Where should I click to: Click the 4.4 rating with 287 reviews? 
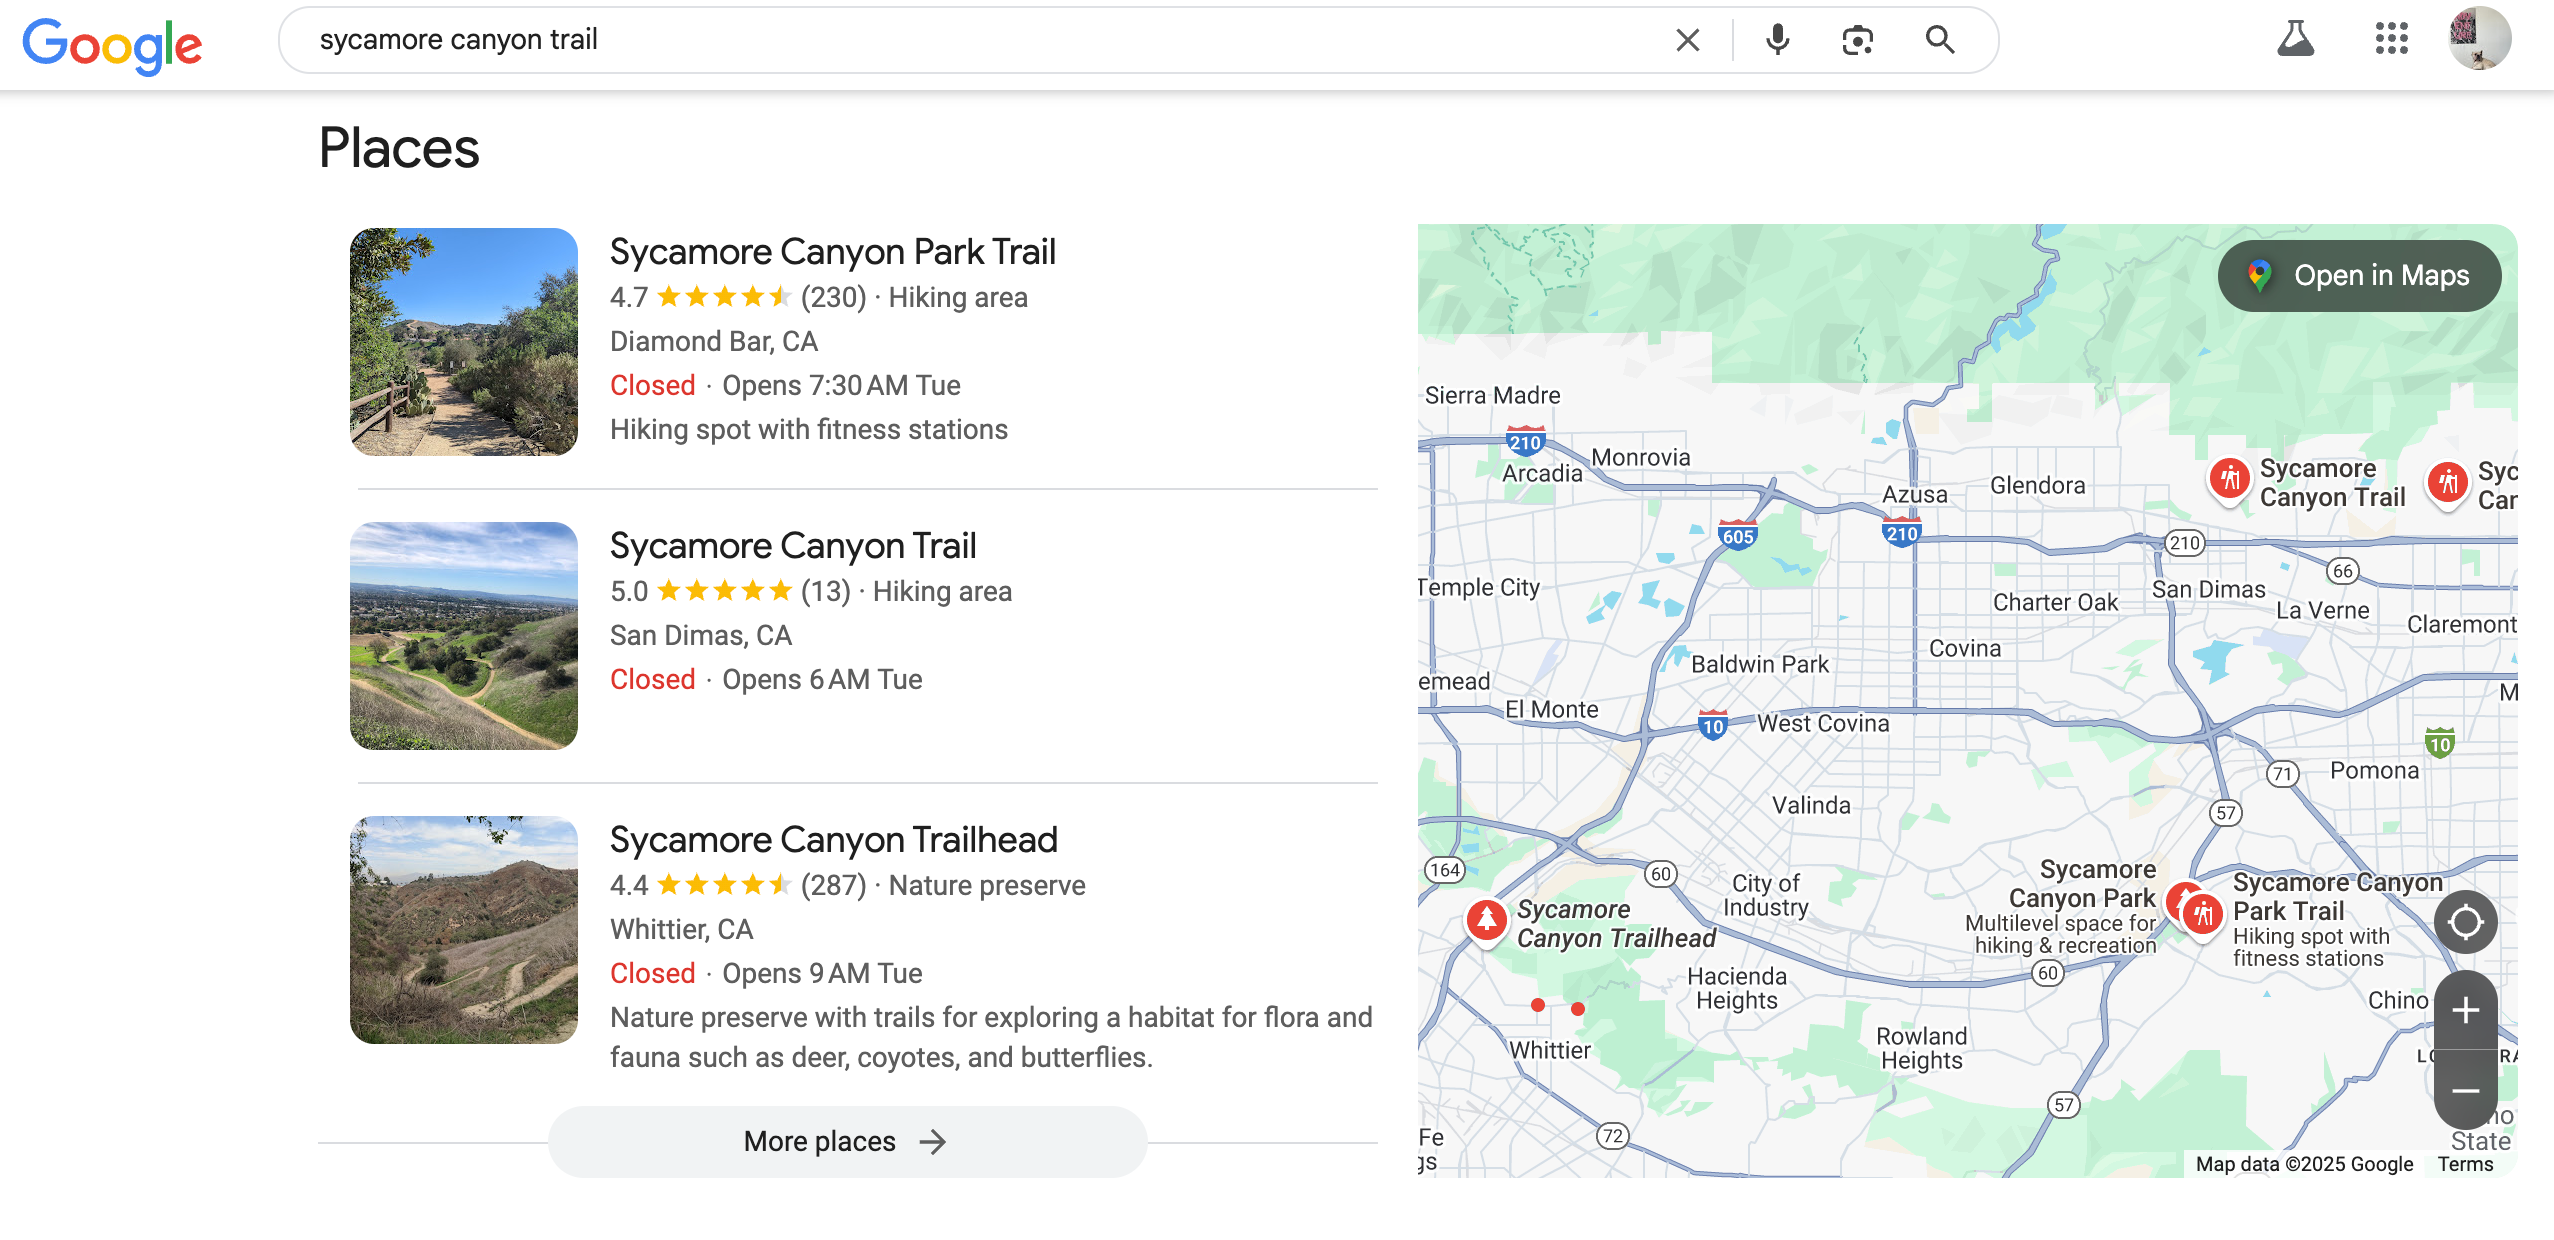[x=738, y=886]
